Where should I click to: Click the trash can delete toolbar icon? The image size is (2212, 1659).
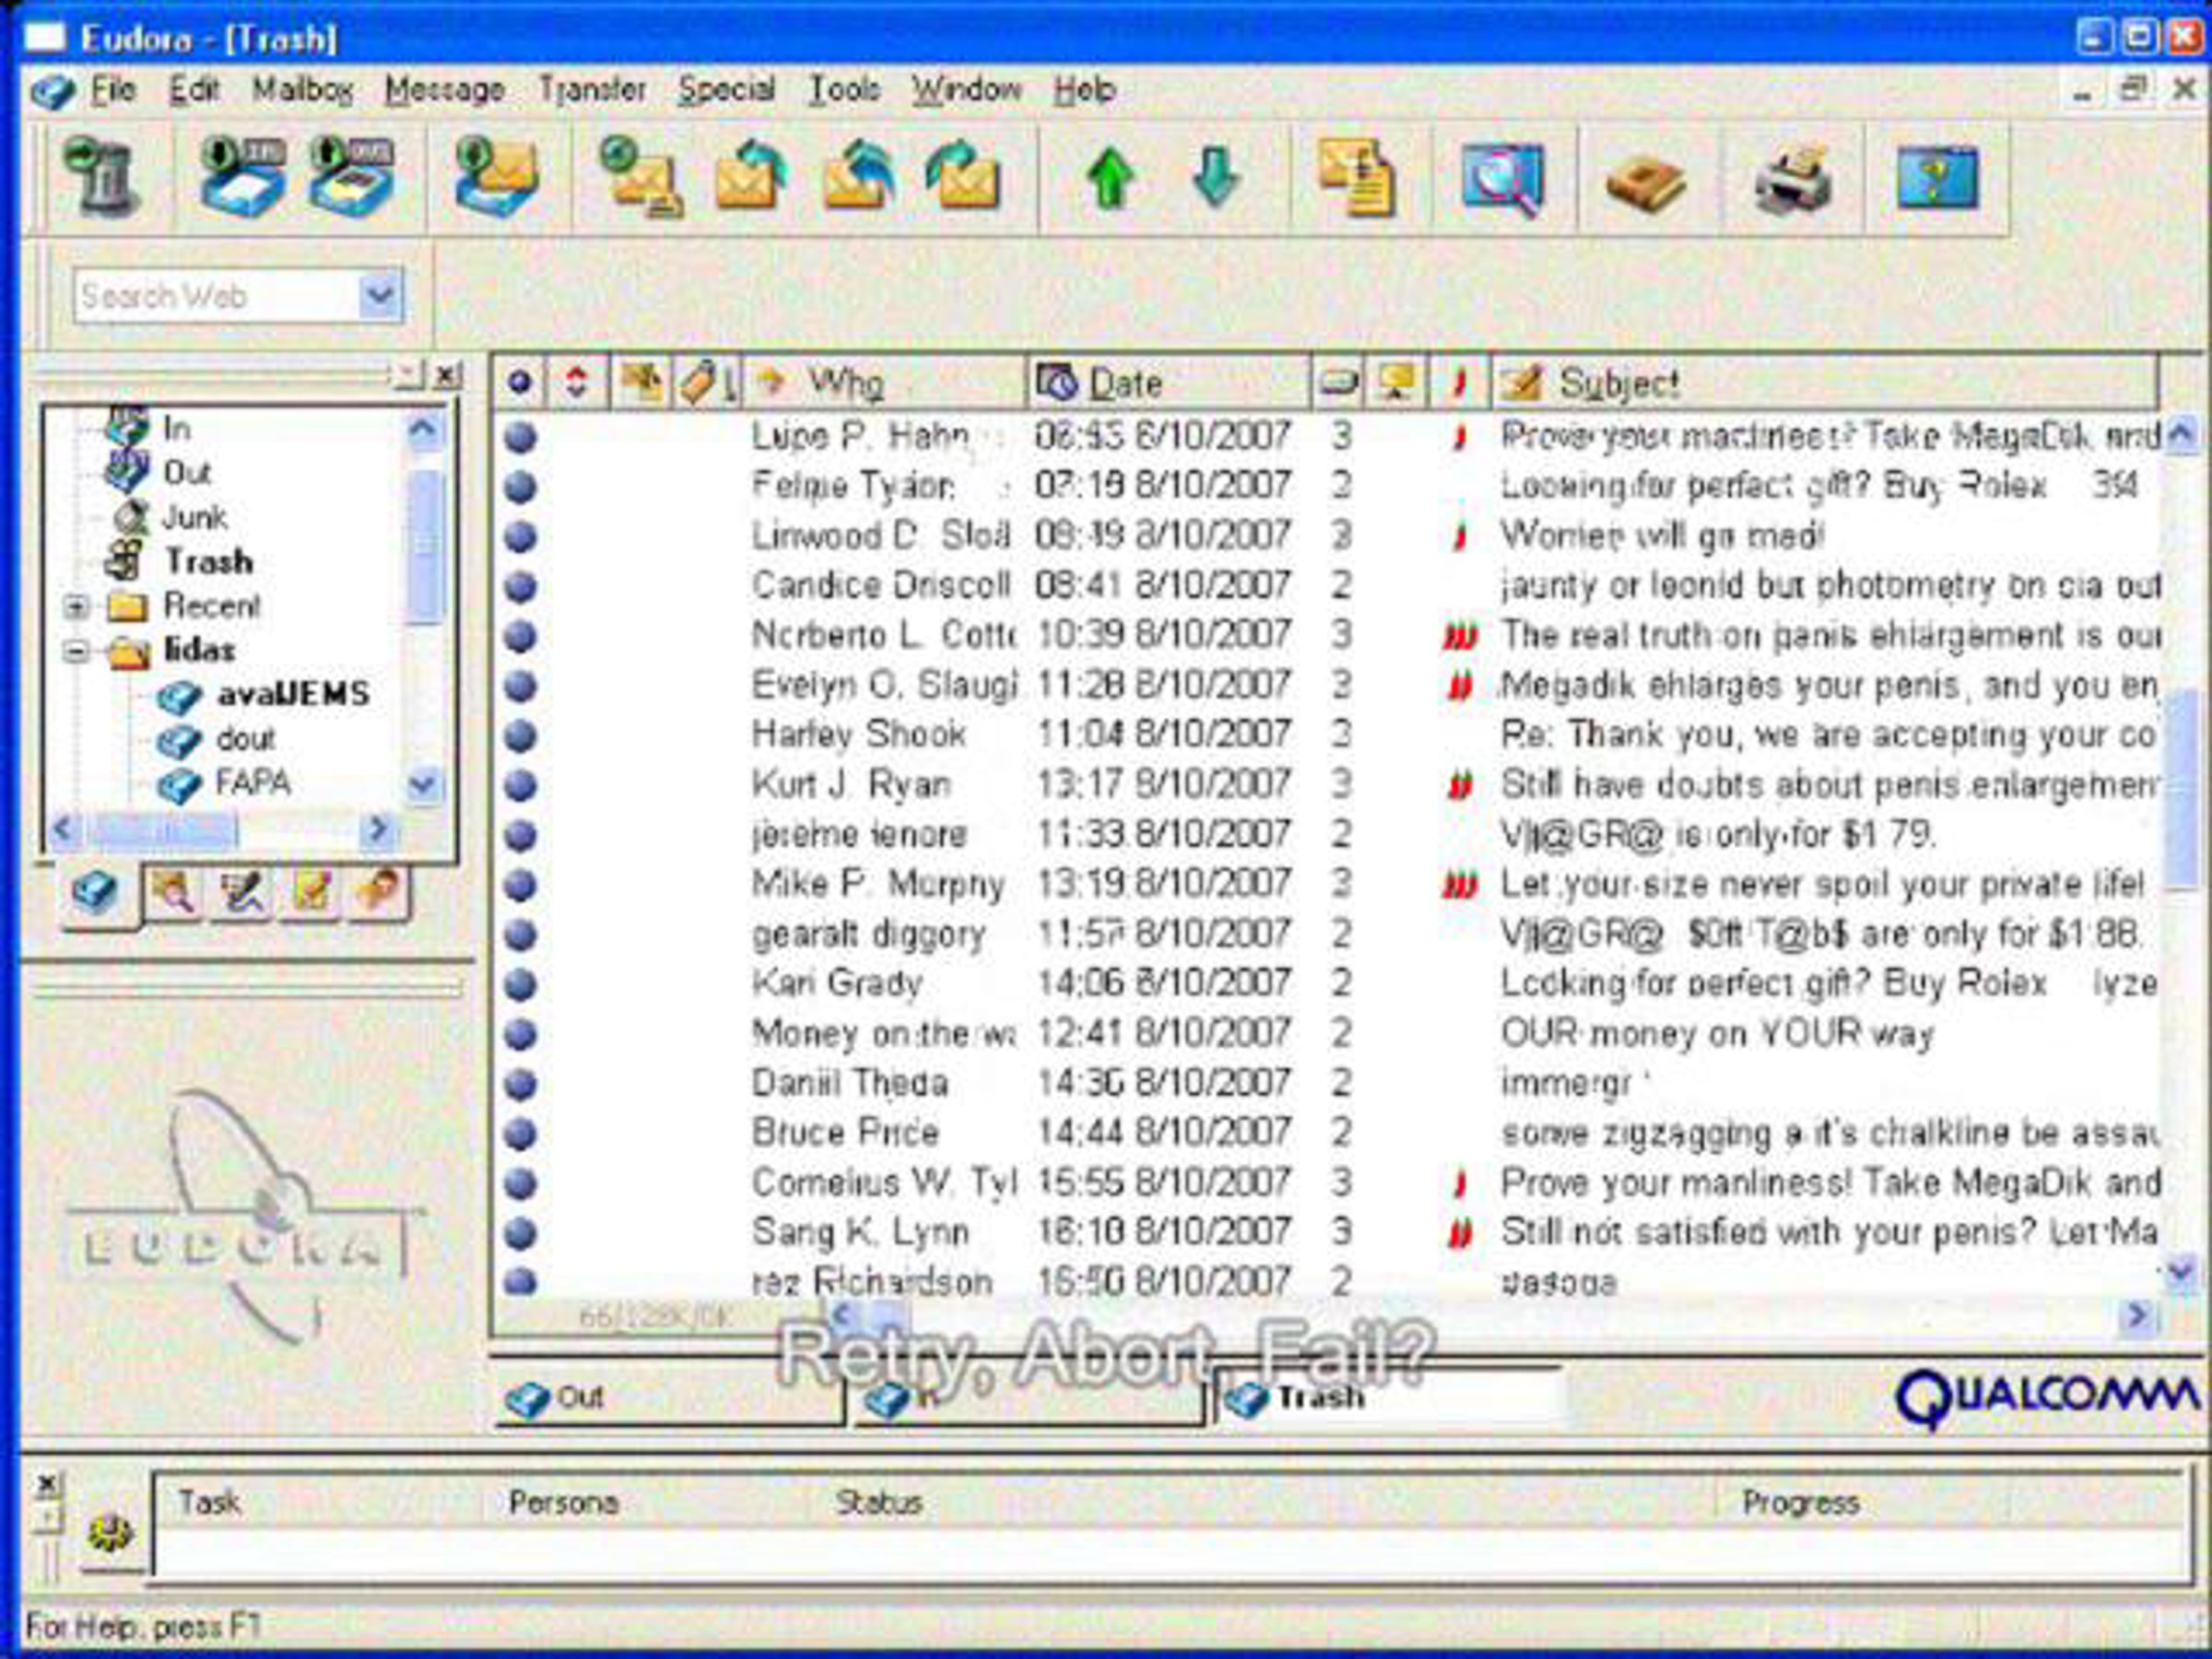click(x=102, y=178)
